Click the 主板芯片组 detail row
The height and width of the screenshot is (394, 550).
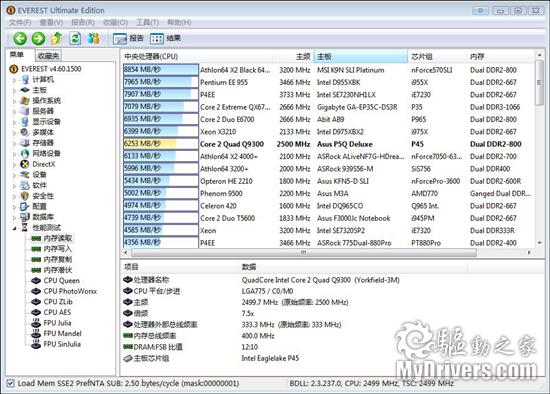[211, 358]
